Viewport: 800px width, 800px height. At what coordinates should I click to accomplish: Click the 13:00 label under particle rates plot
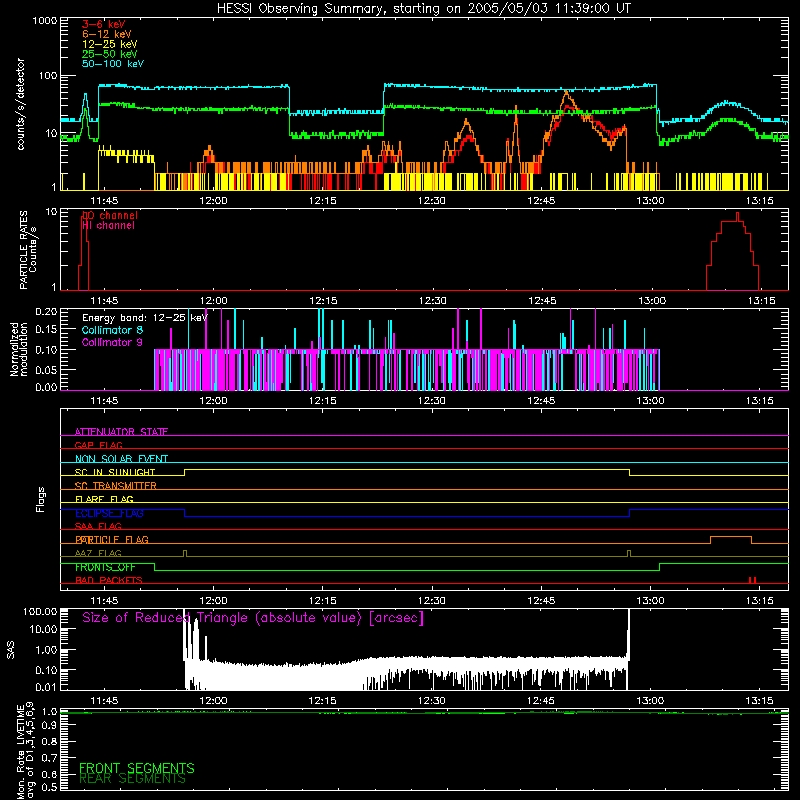pyautogui.click(x=651, y=301)
